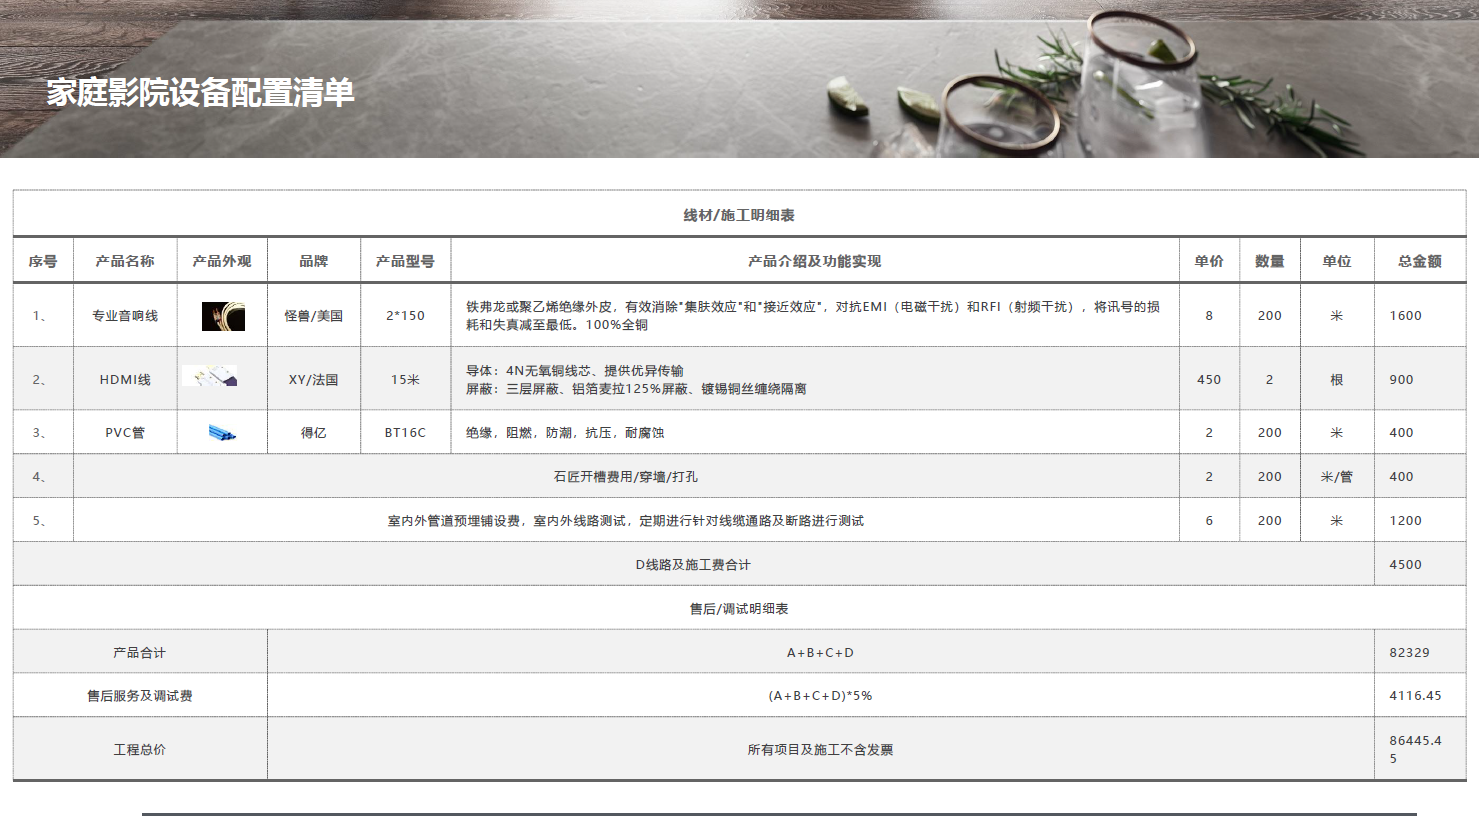Select row number 3、 cell

43,433
